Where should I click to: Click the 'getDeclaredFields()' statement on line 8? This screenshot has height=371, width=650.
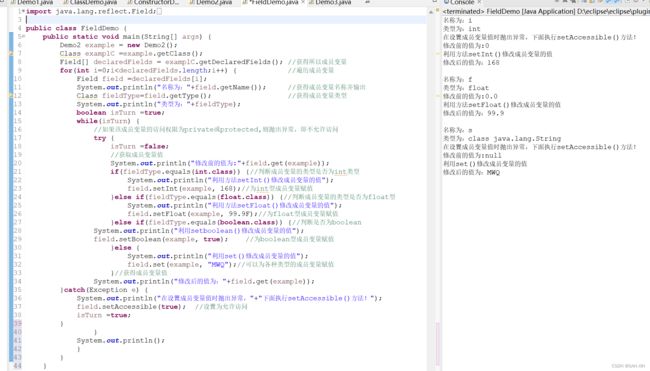(x=171, y=62)
